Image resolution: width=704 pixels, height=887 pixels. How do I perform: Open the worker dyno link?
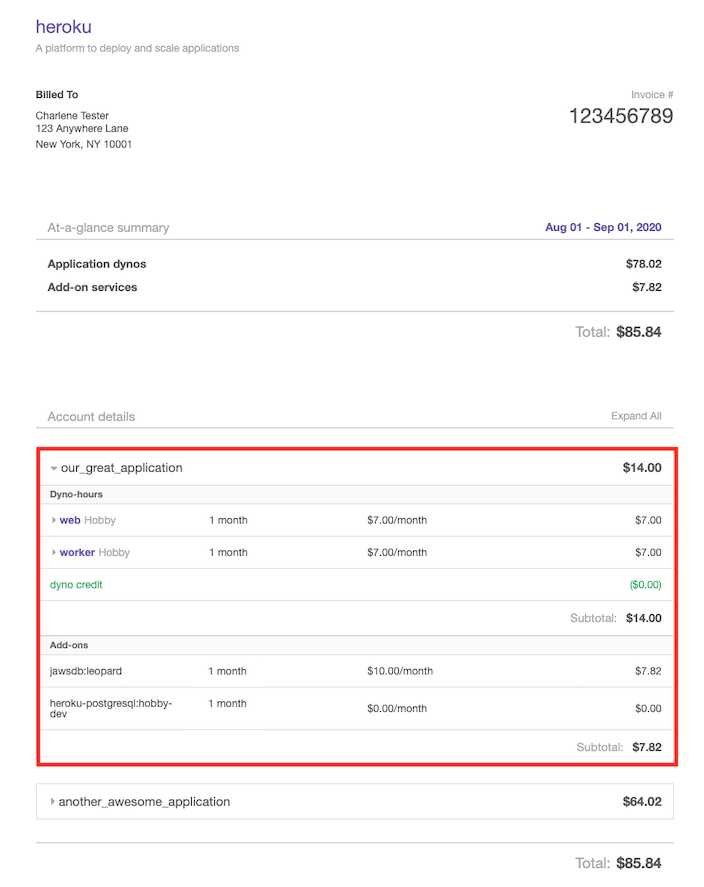point(77,552)
